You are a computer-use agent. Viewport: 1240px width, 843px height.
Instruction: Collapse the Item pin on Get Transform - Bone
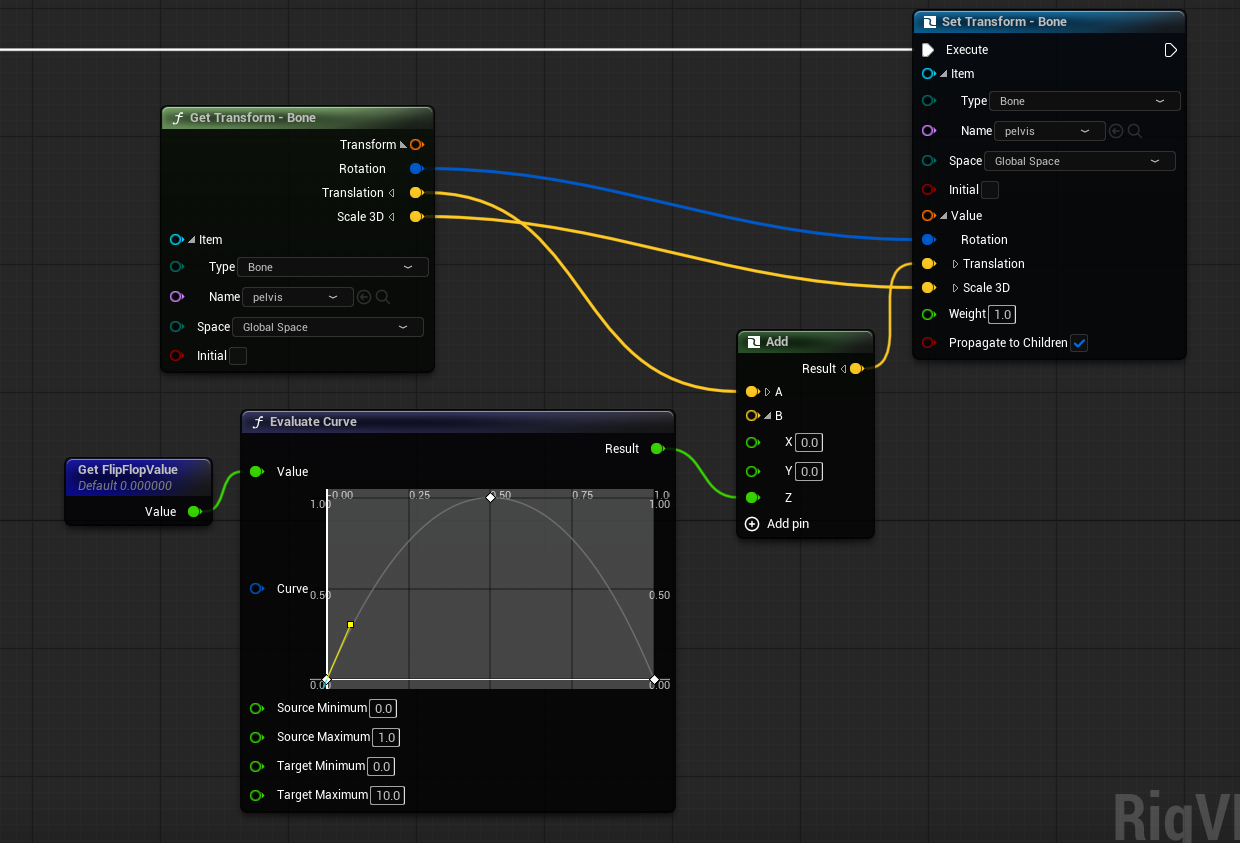tap(190, 239)
